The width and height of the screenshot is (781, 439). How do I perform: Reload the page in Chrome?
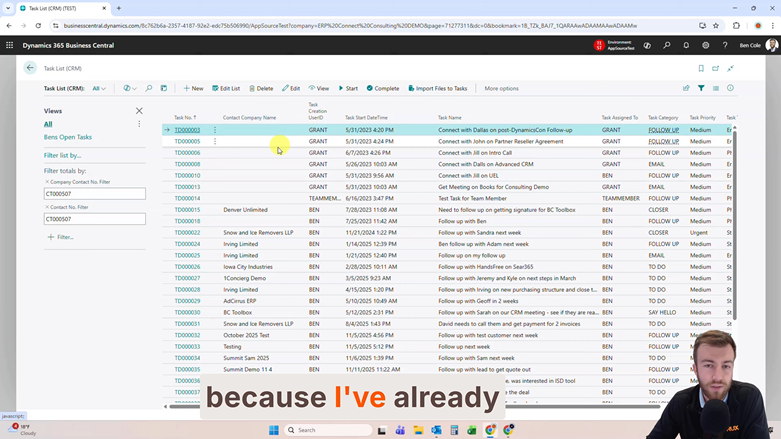tap(38, 25)
